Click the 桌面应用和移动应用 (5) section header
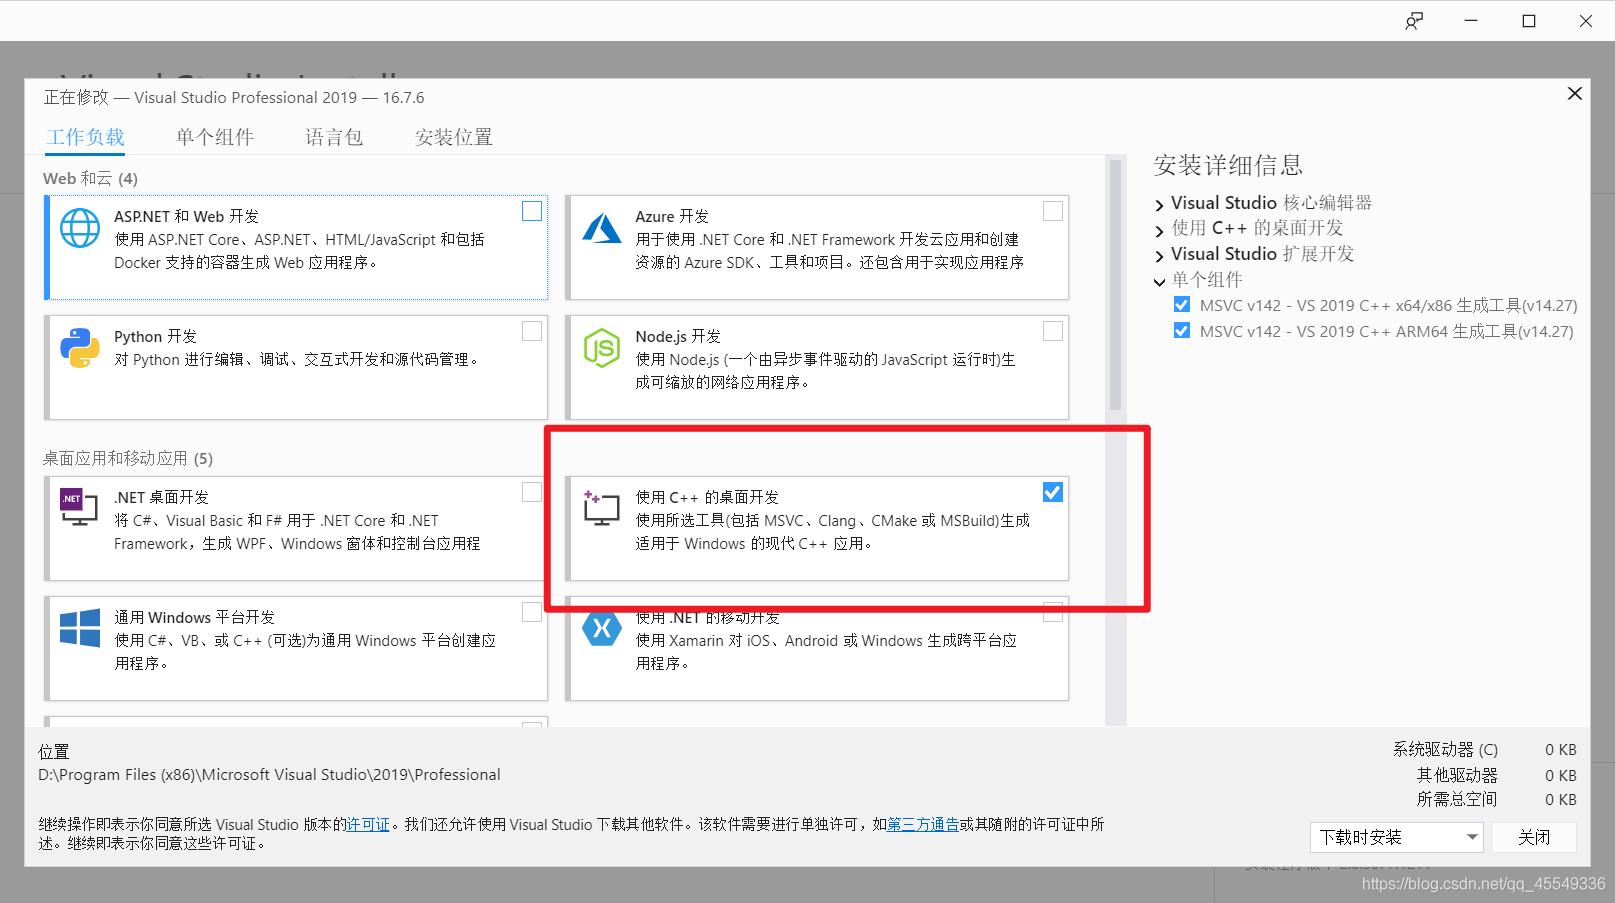This screenshot has height=903, width=1616. coord(128,459)
